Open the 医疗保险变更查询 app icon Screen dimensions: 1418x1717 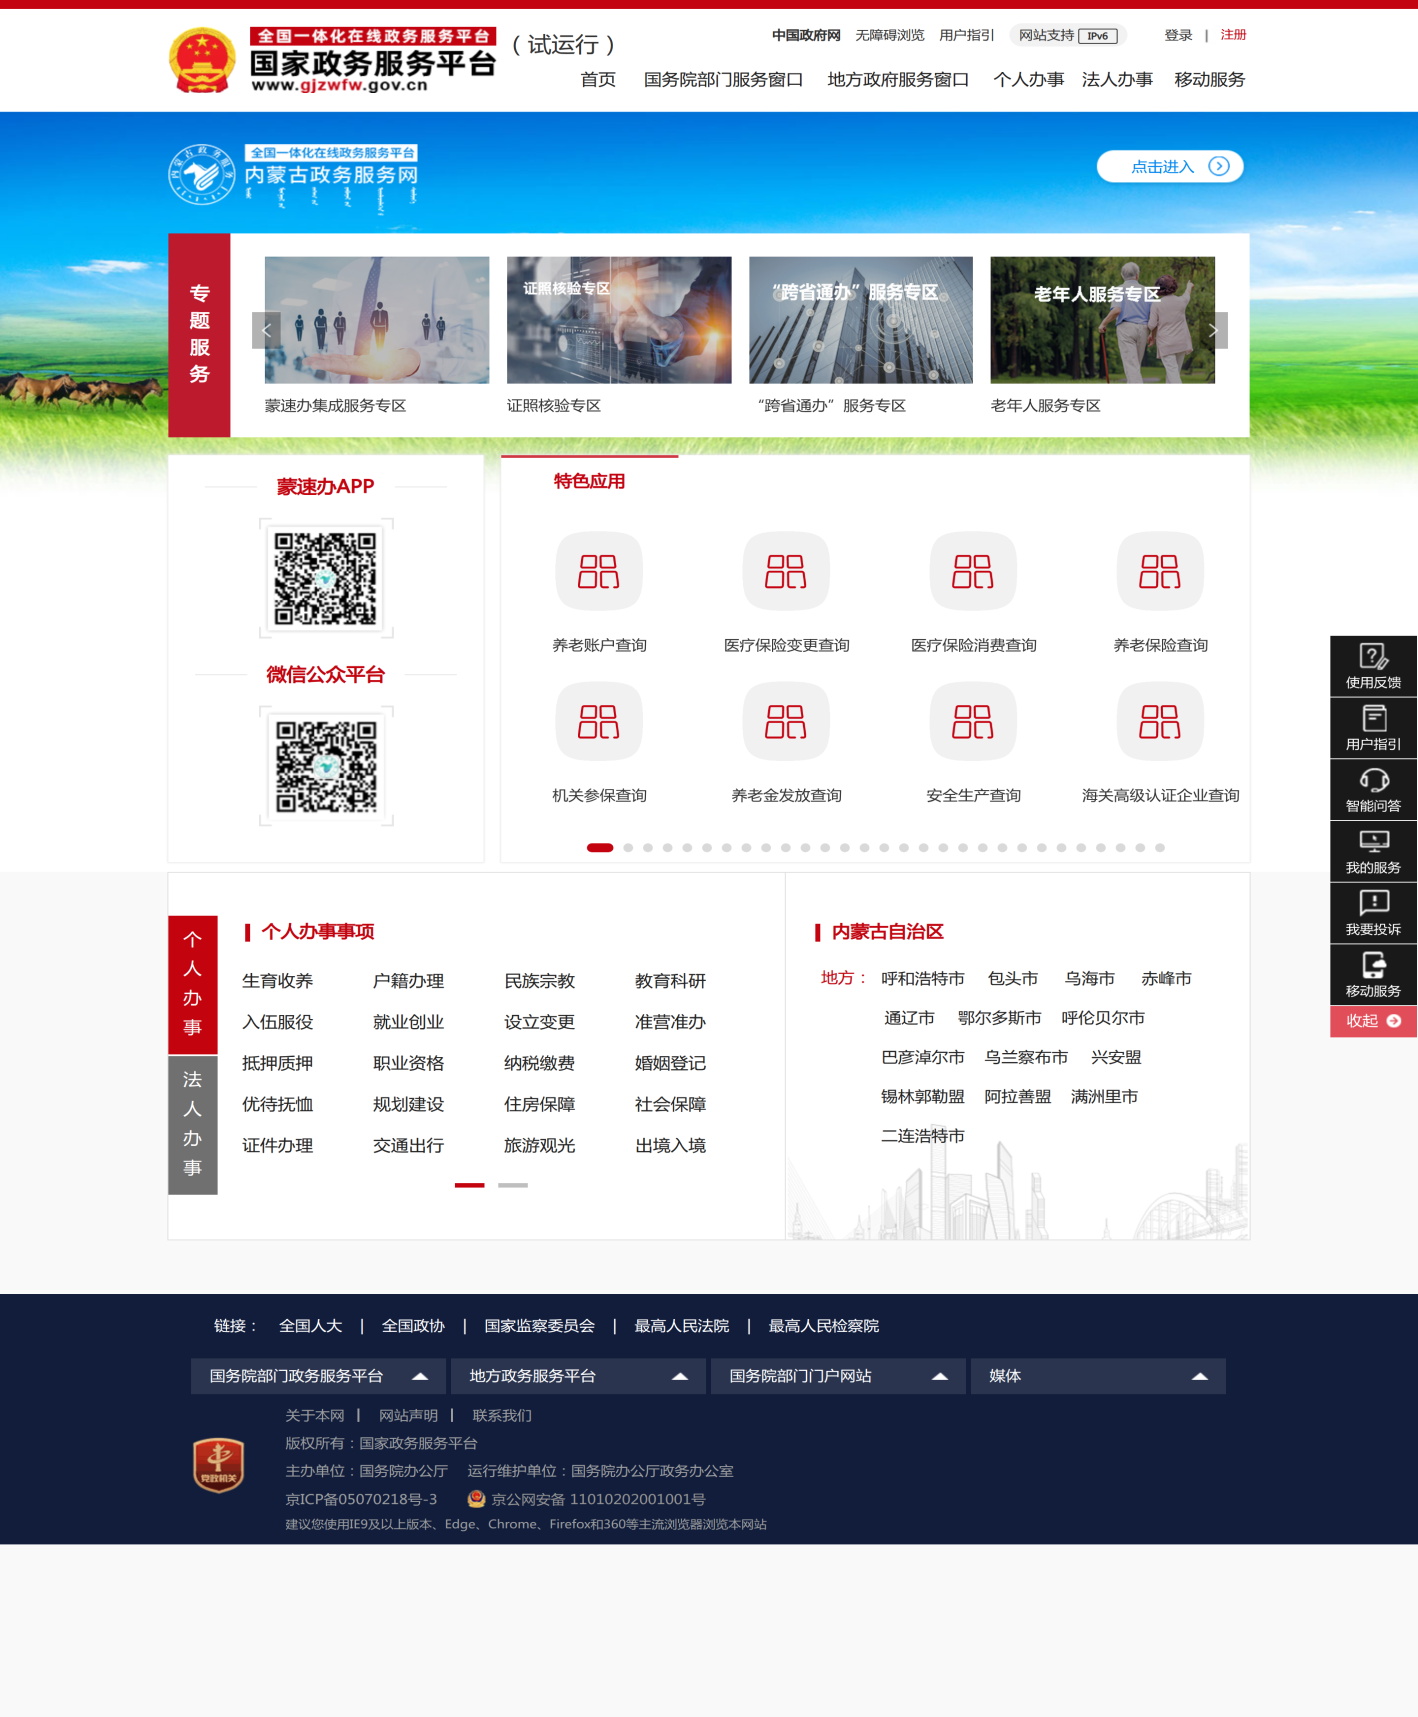click(786, 571)
